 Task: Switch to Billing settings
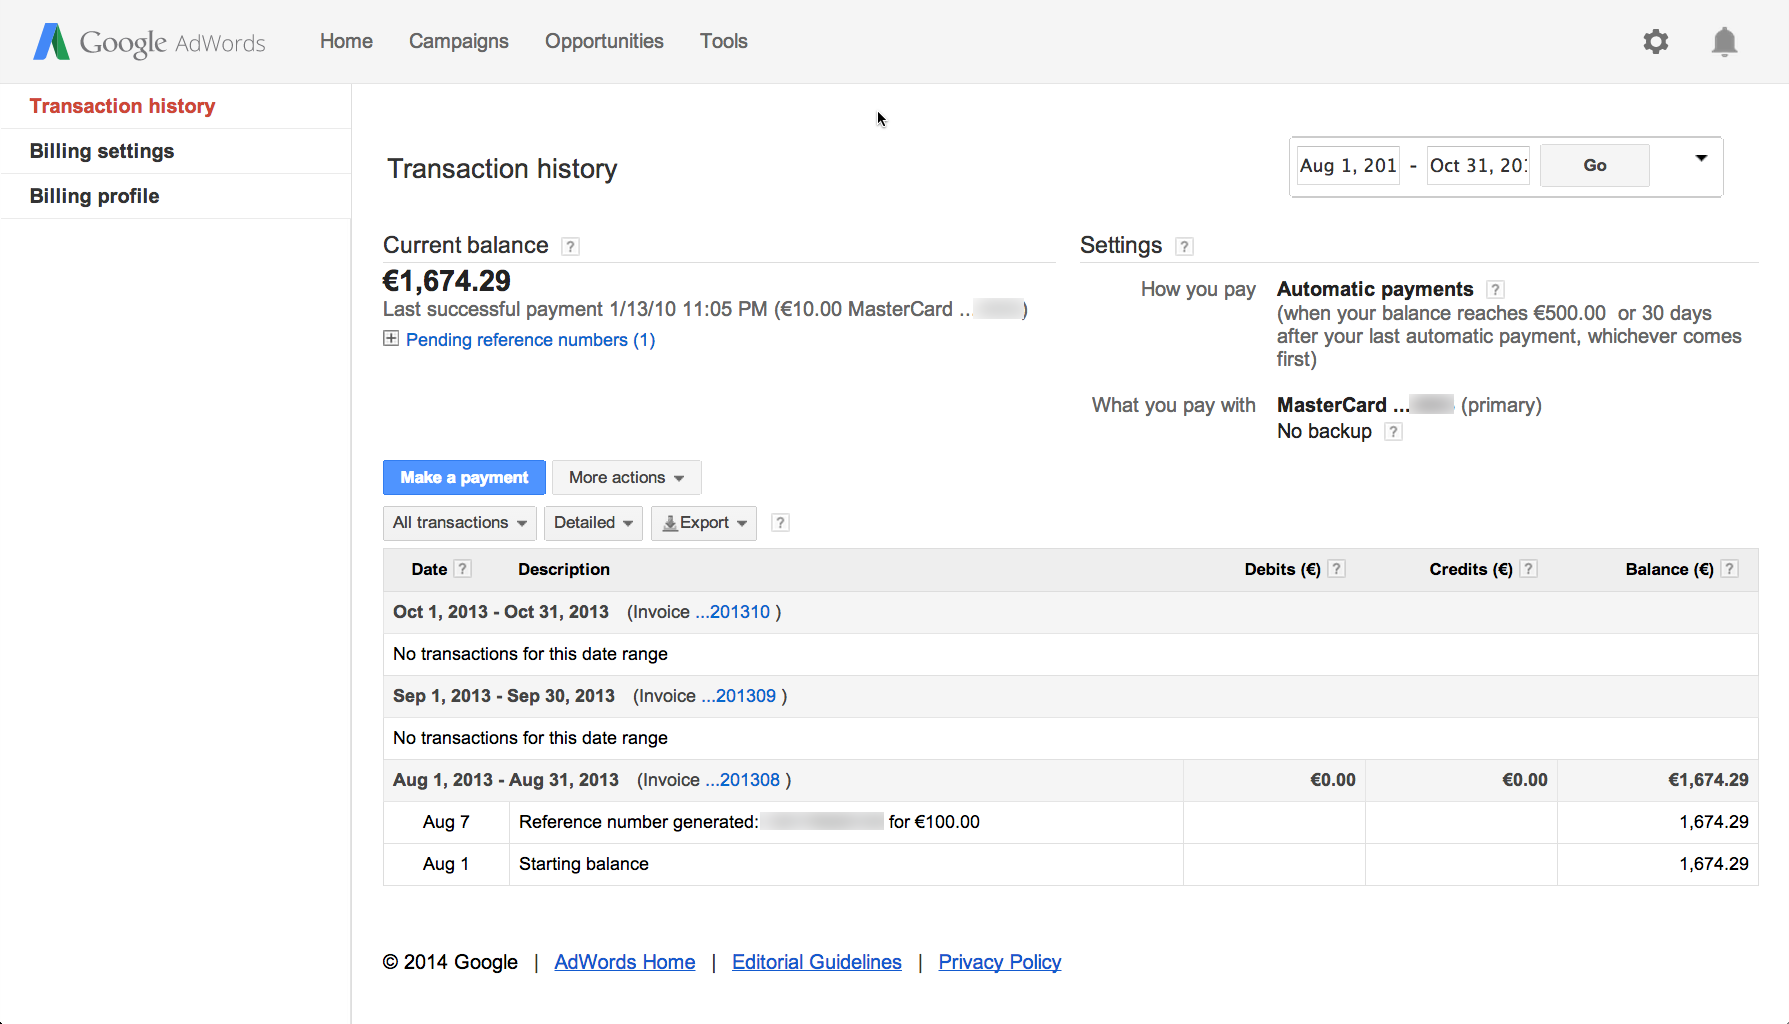coord(102,151)
